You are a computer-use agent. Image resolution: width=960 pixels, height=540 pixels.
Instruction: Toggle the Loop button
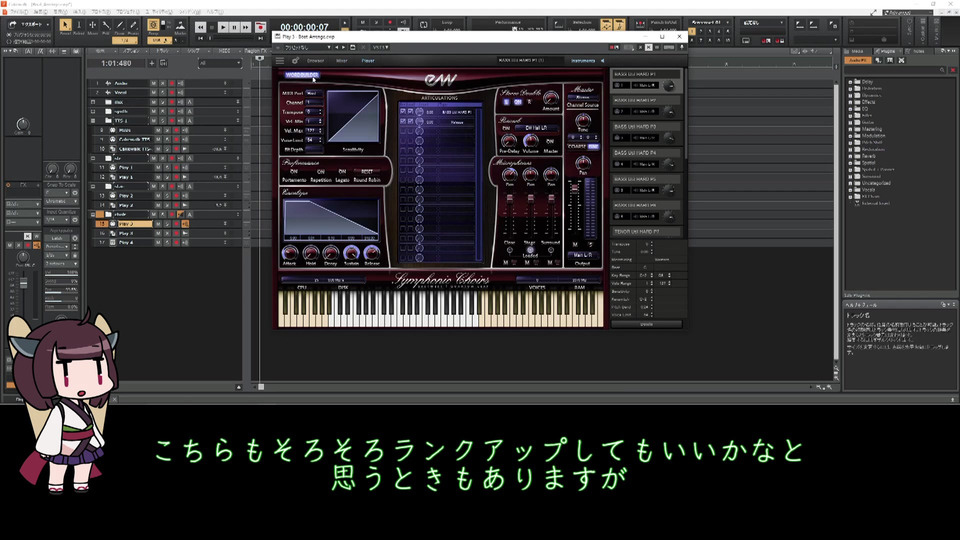(x=423, y=24)
